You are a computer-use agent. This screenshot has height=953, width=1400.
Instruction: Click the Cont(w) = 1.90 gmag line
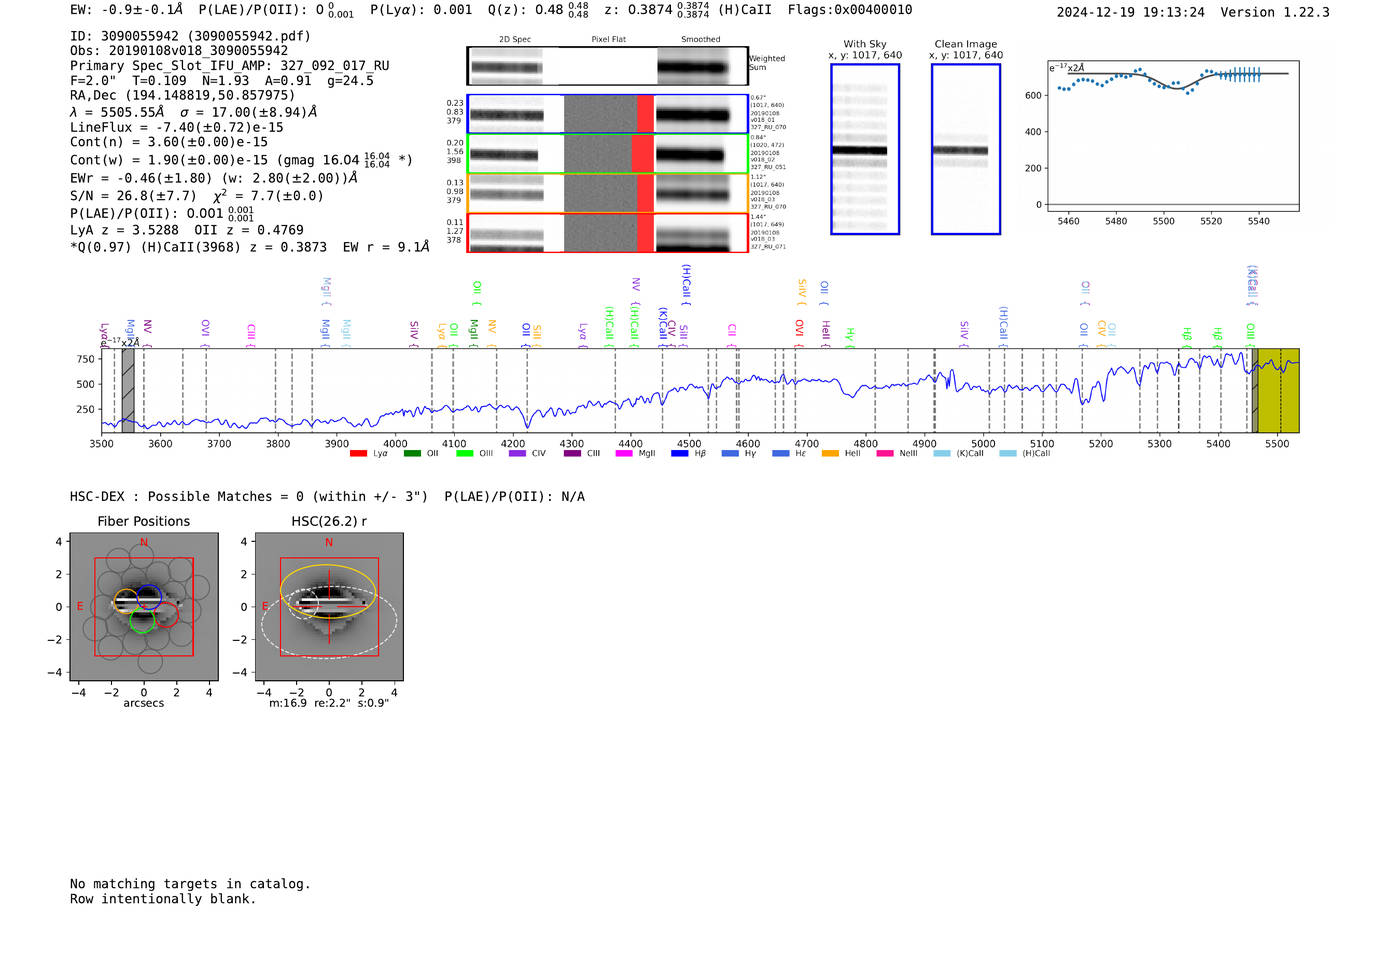(241, 160)
